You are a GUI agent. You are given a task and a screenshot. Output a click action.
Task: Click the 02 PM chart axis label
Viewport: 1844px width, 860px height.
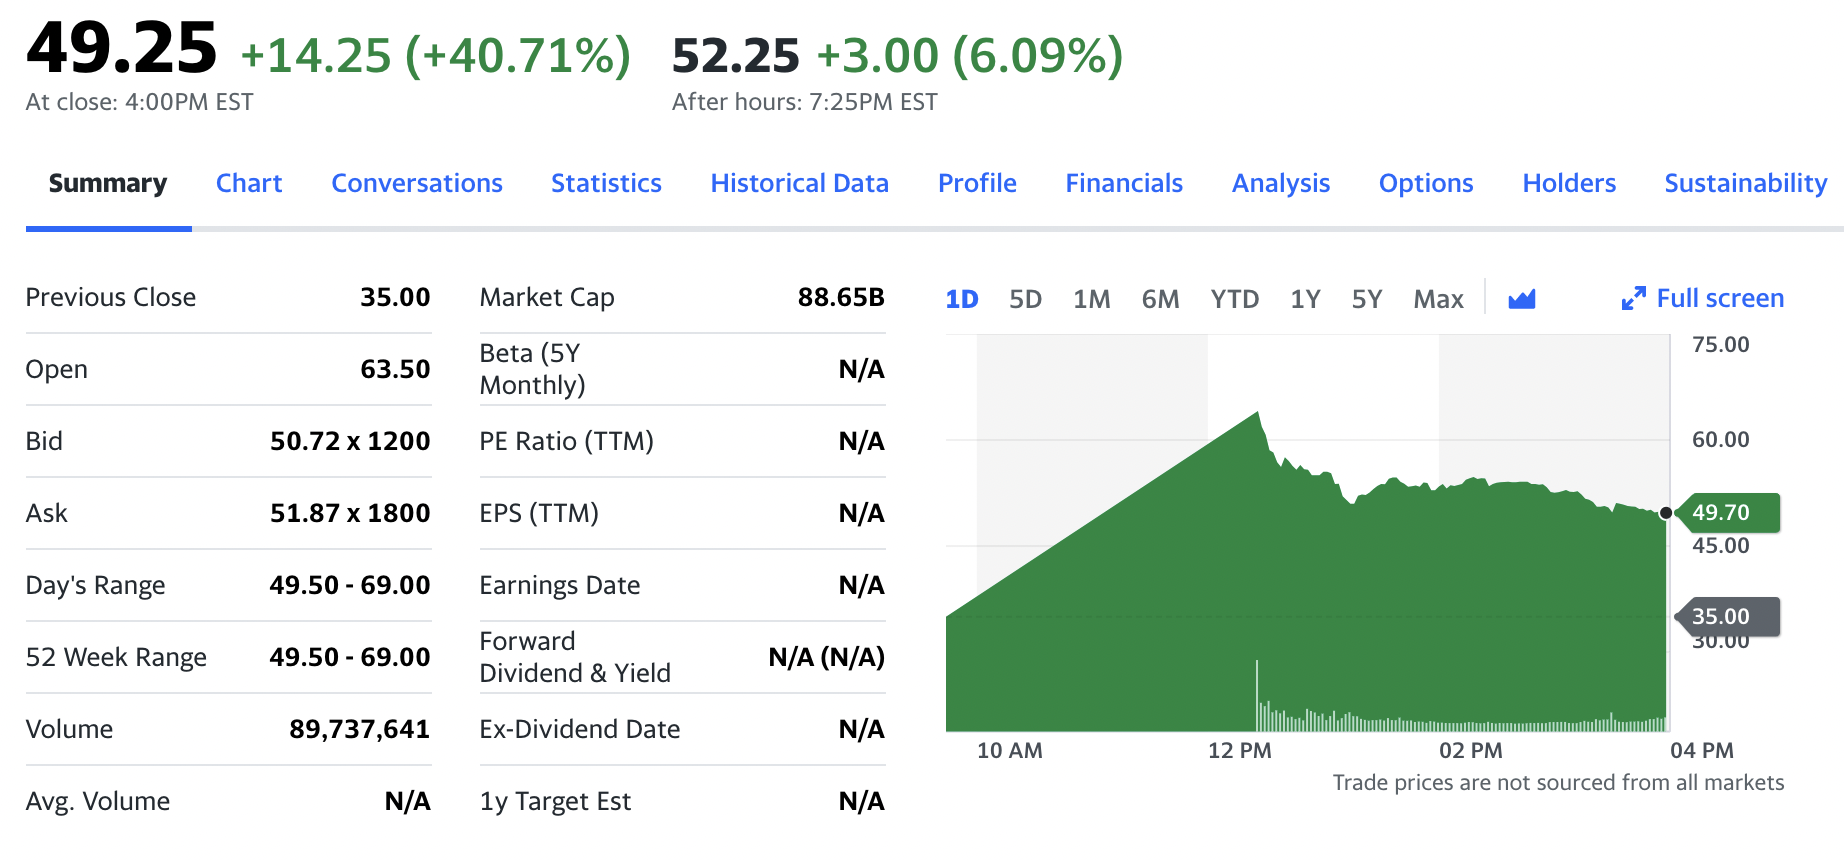click(x=1471, y=750)
